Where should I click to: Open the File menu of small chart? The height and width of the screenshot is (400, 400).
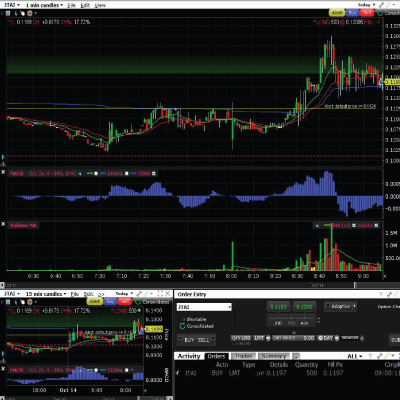point(75,294)
